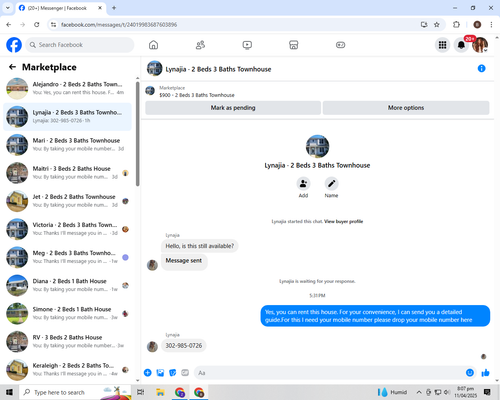View site information icon
This screenshot has height=400, width=500.
[53, 25]
